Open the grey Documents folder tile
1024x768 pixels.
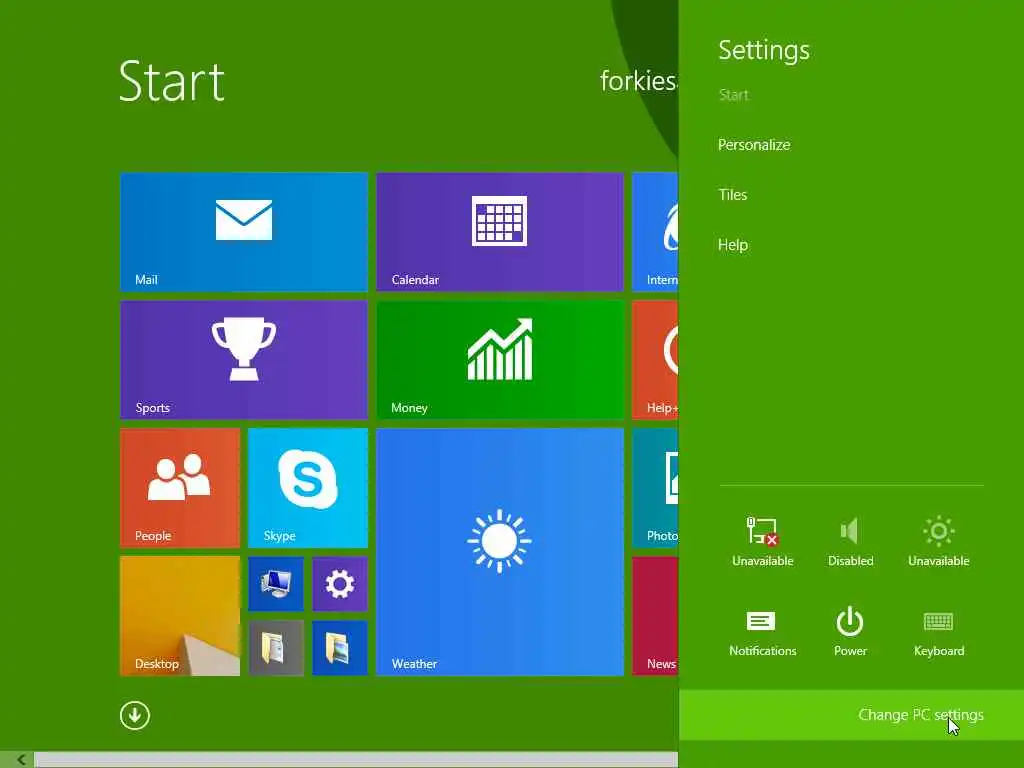tap(276, 647)
